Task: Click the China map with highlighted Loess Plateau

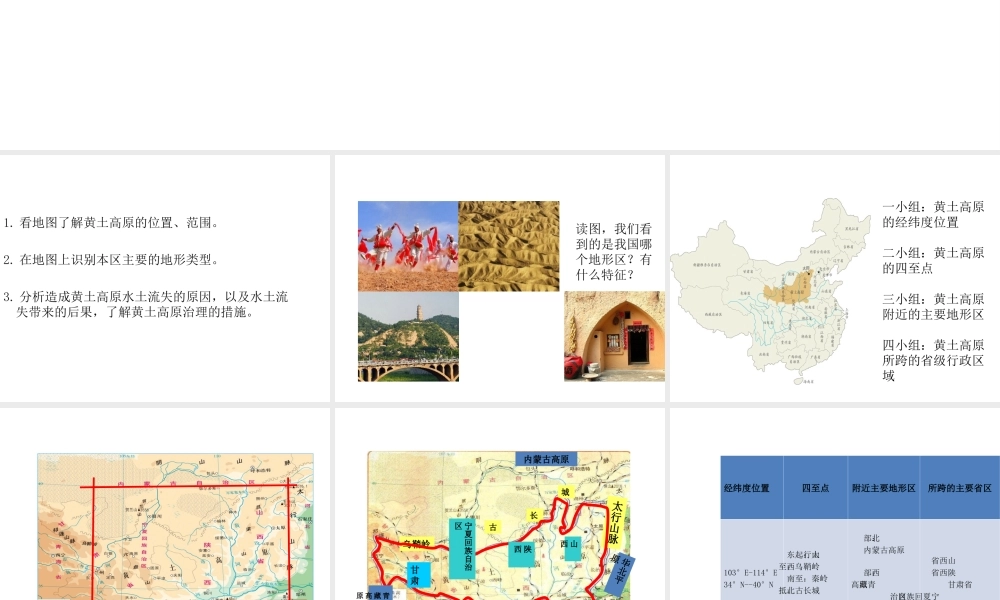Action: (x=770, y=291)
